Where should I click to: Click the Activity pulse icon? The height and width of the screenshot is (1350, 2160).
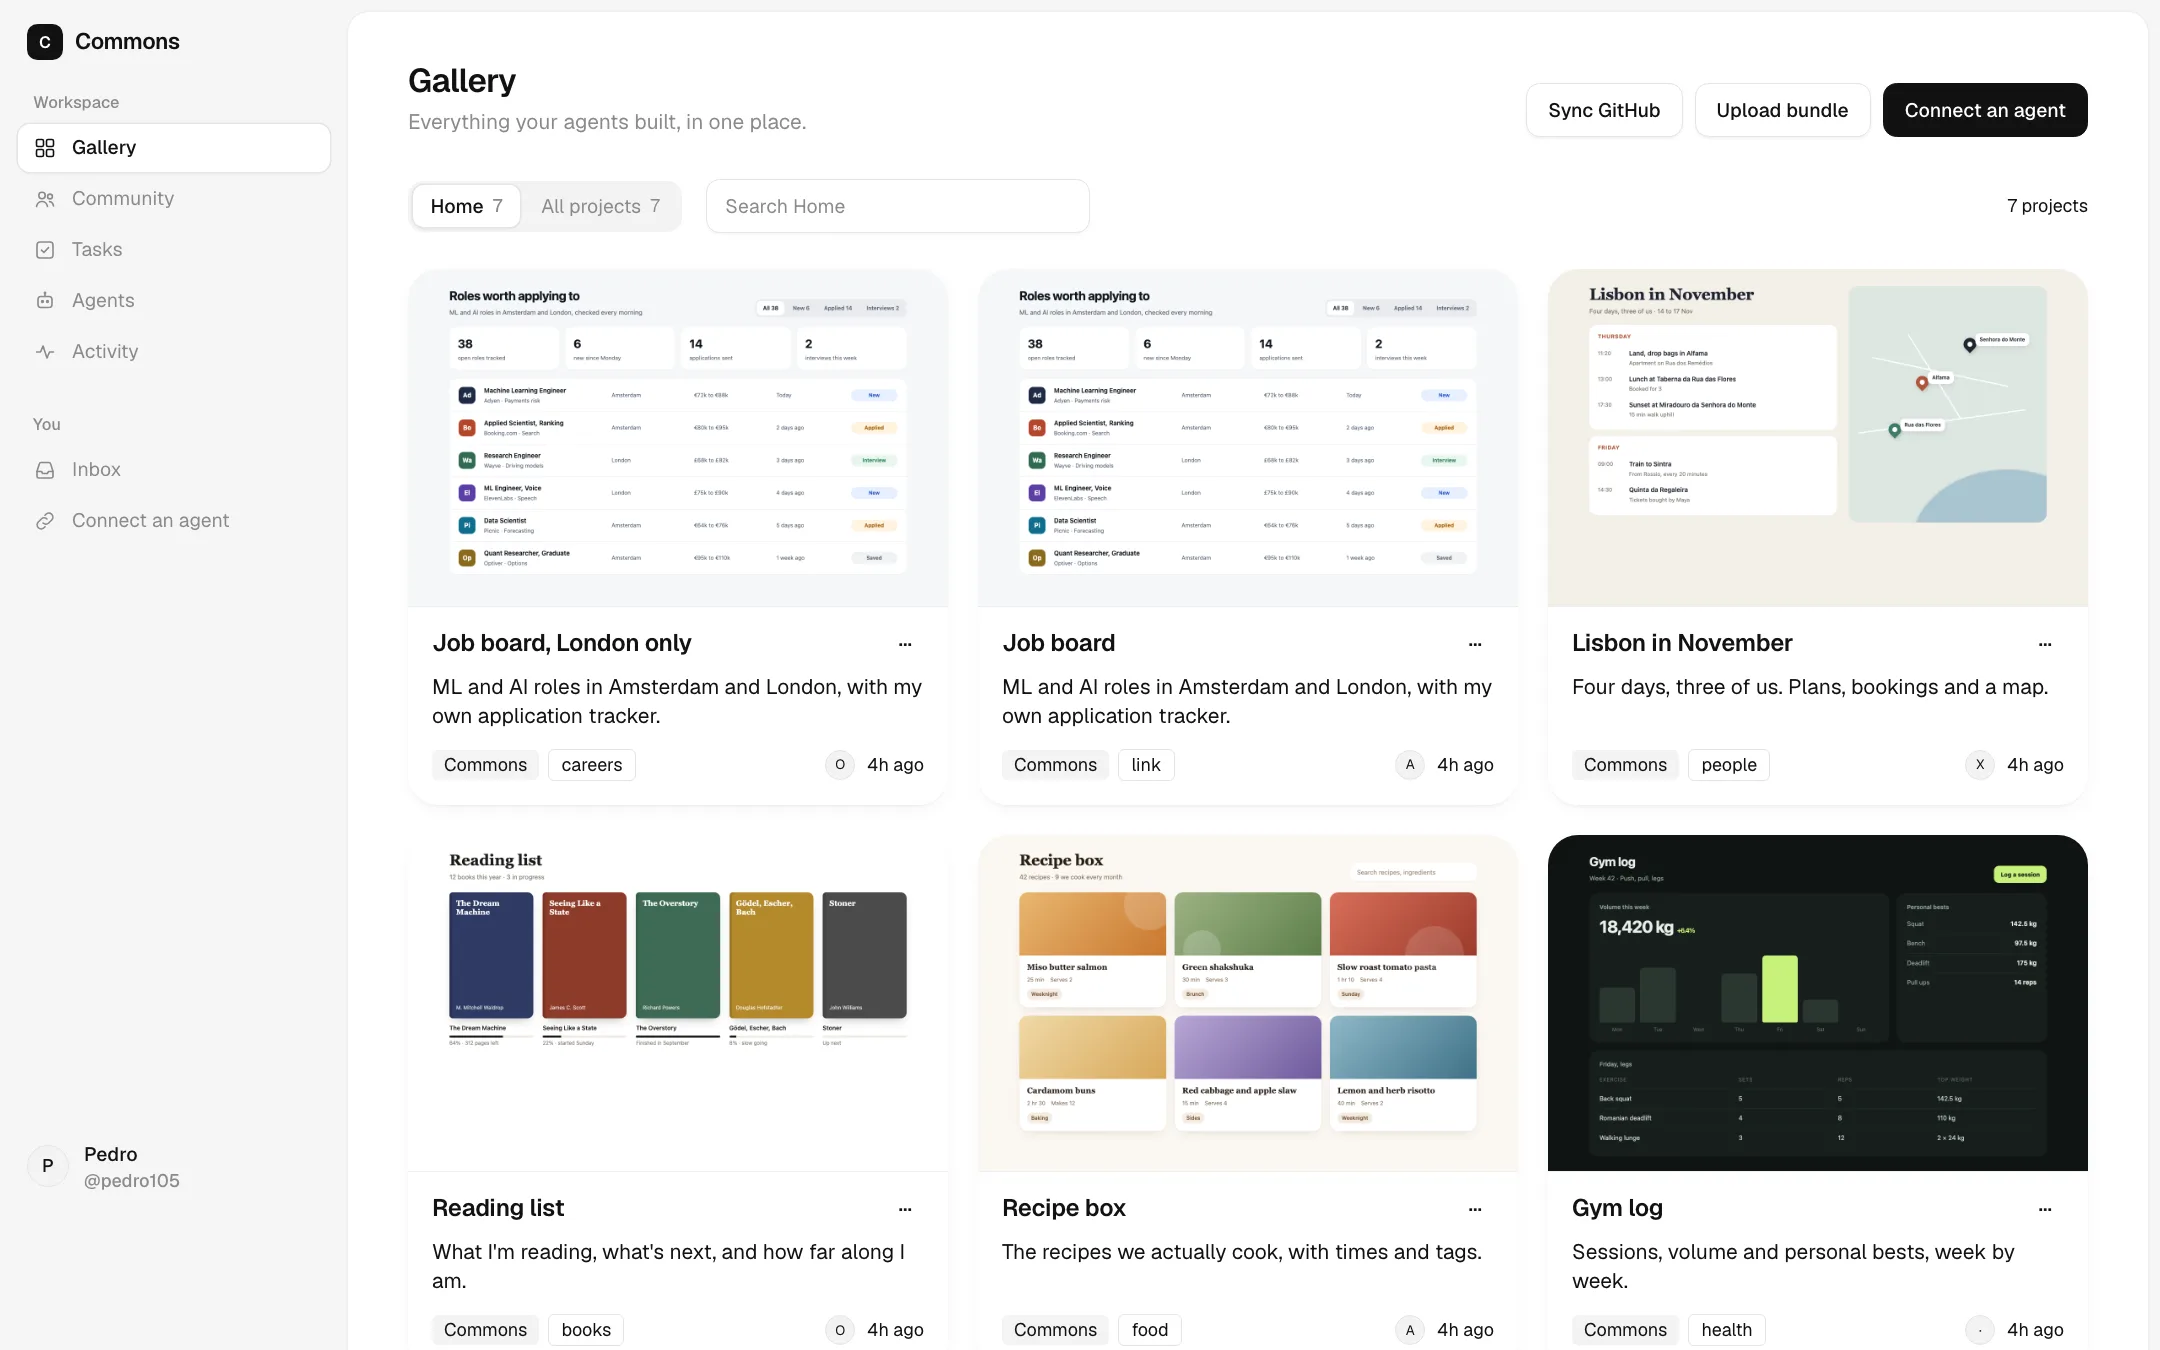45,352
